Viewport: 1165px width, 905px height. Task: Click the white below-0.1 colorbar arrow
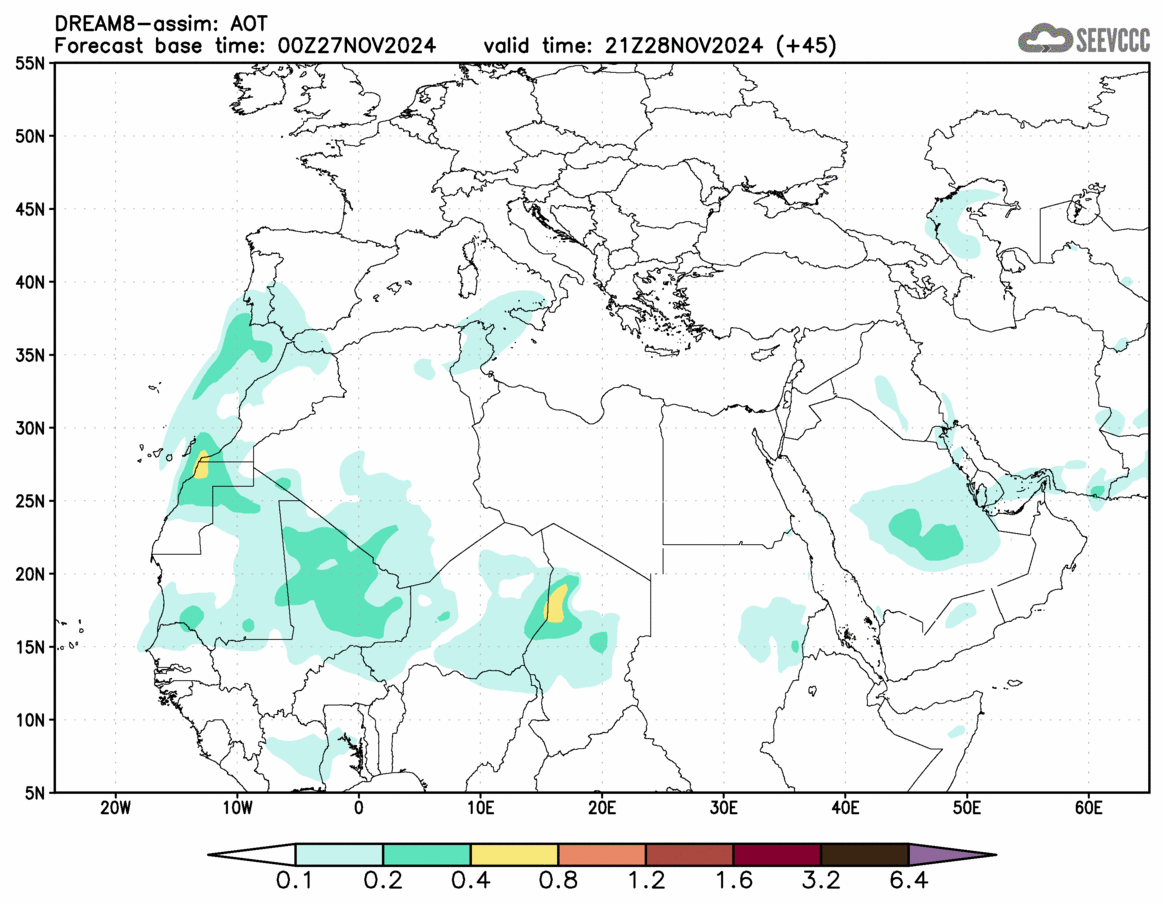[x=252, y=854]
